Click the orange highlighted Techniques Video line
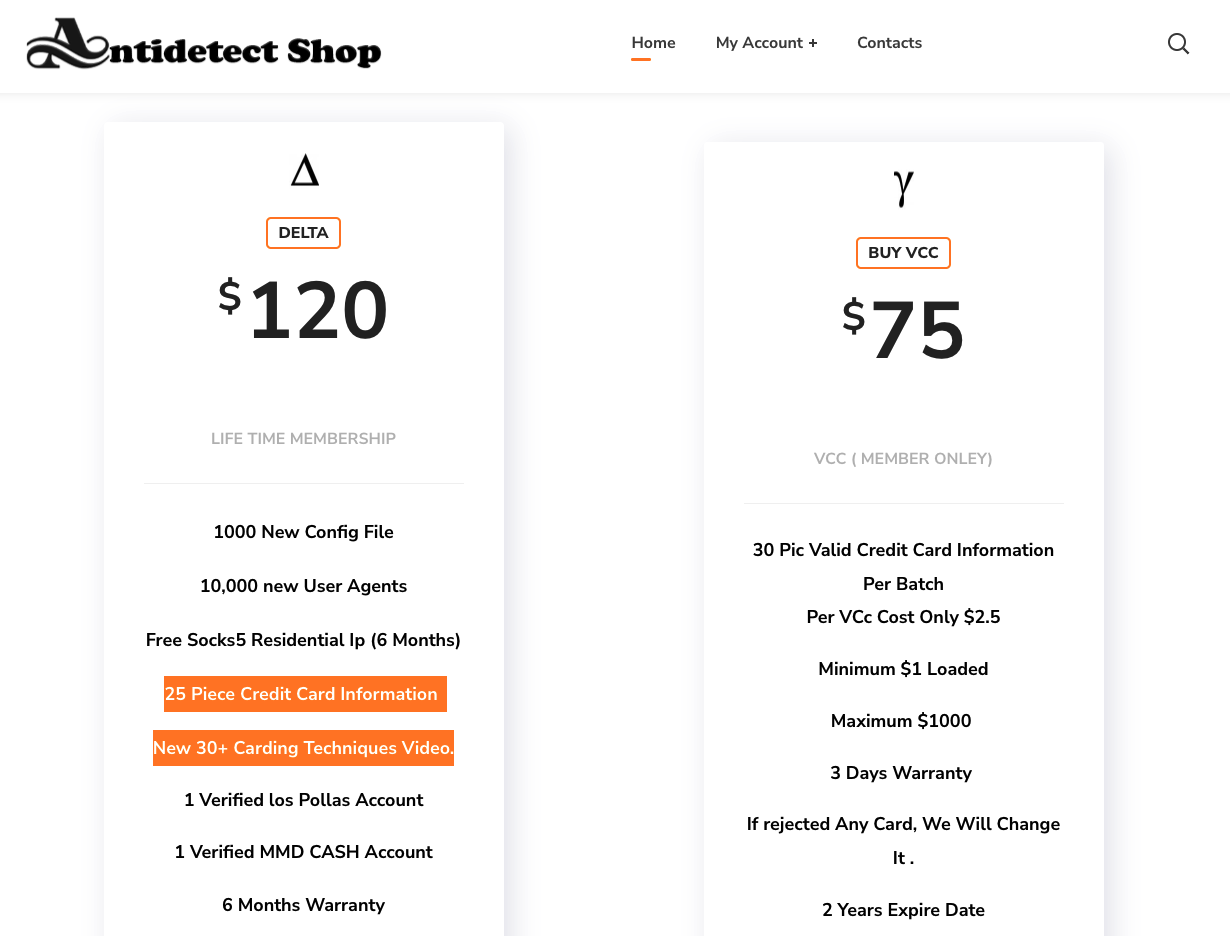Screen dimensions: 1230x936 click(x=303, y=748)
